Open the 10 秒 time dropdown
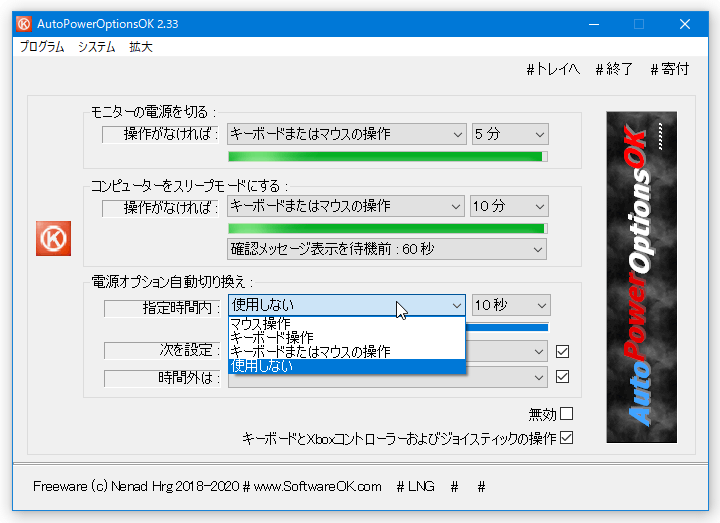Image resolution: width=720 pixels, height=523 pixels. (x=511, y=305)
